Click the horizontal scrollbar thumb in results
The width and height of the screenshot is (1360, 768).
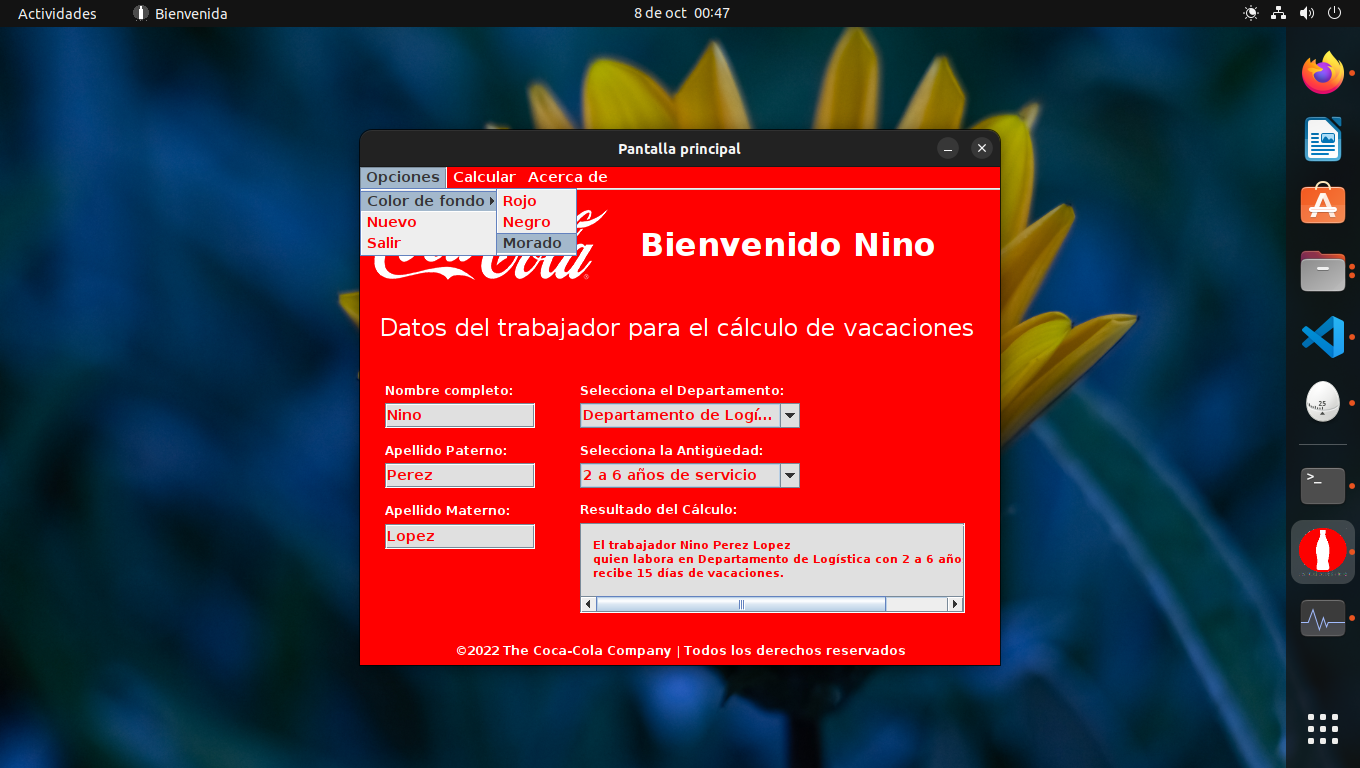pyautogui.click(x=741, y=604)
